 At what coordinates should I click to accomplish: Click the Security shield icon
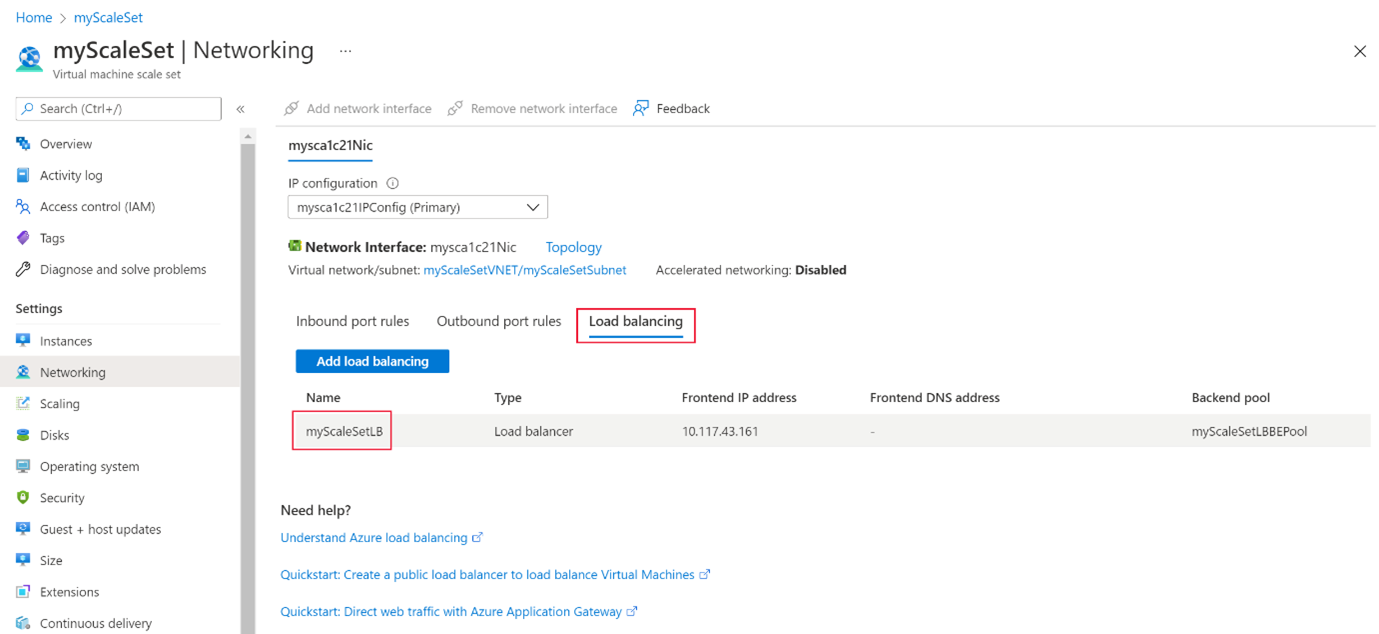coord(23,497)
